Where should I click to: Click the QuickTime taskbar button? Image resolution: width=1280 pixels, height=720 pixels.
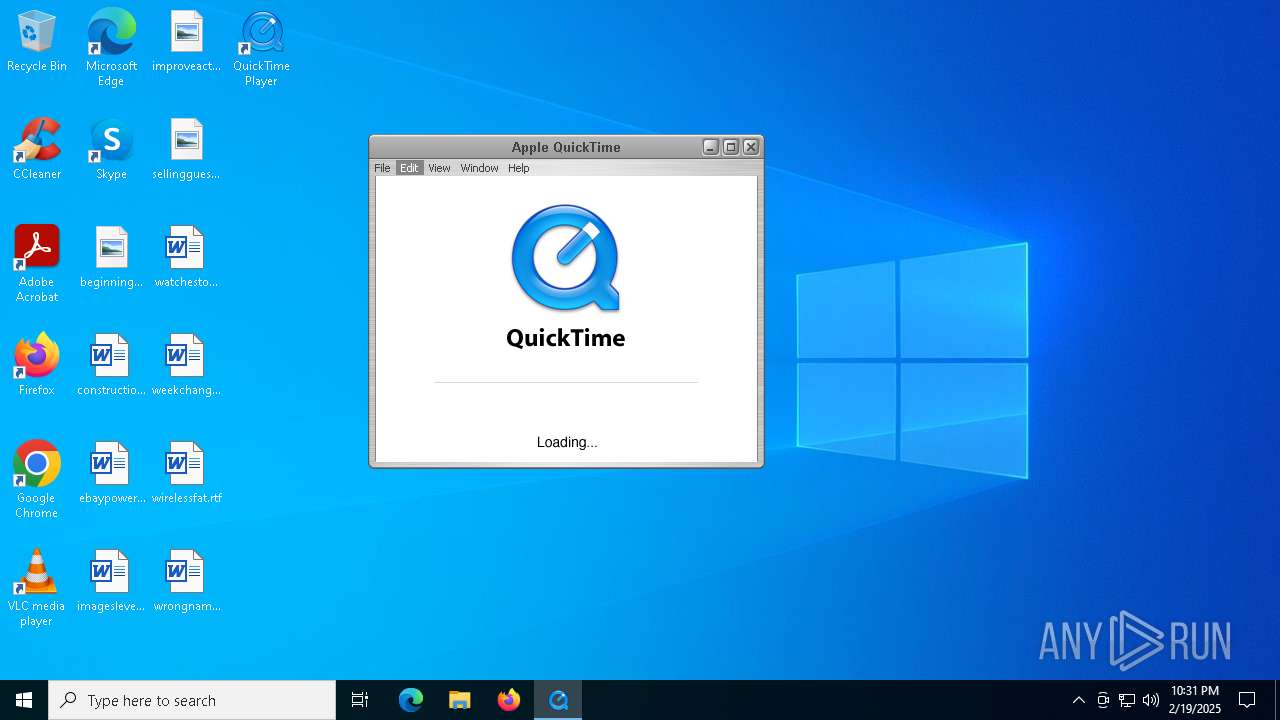(x=558, y=700)
